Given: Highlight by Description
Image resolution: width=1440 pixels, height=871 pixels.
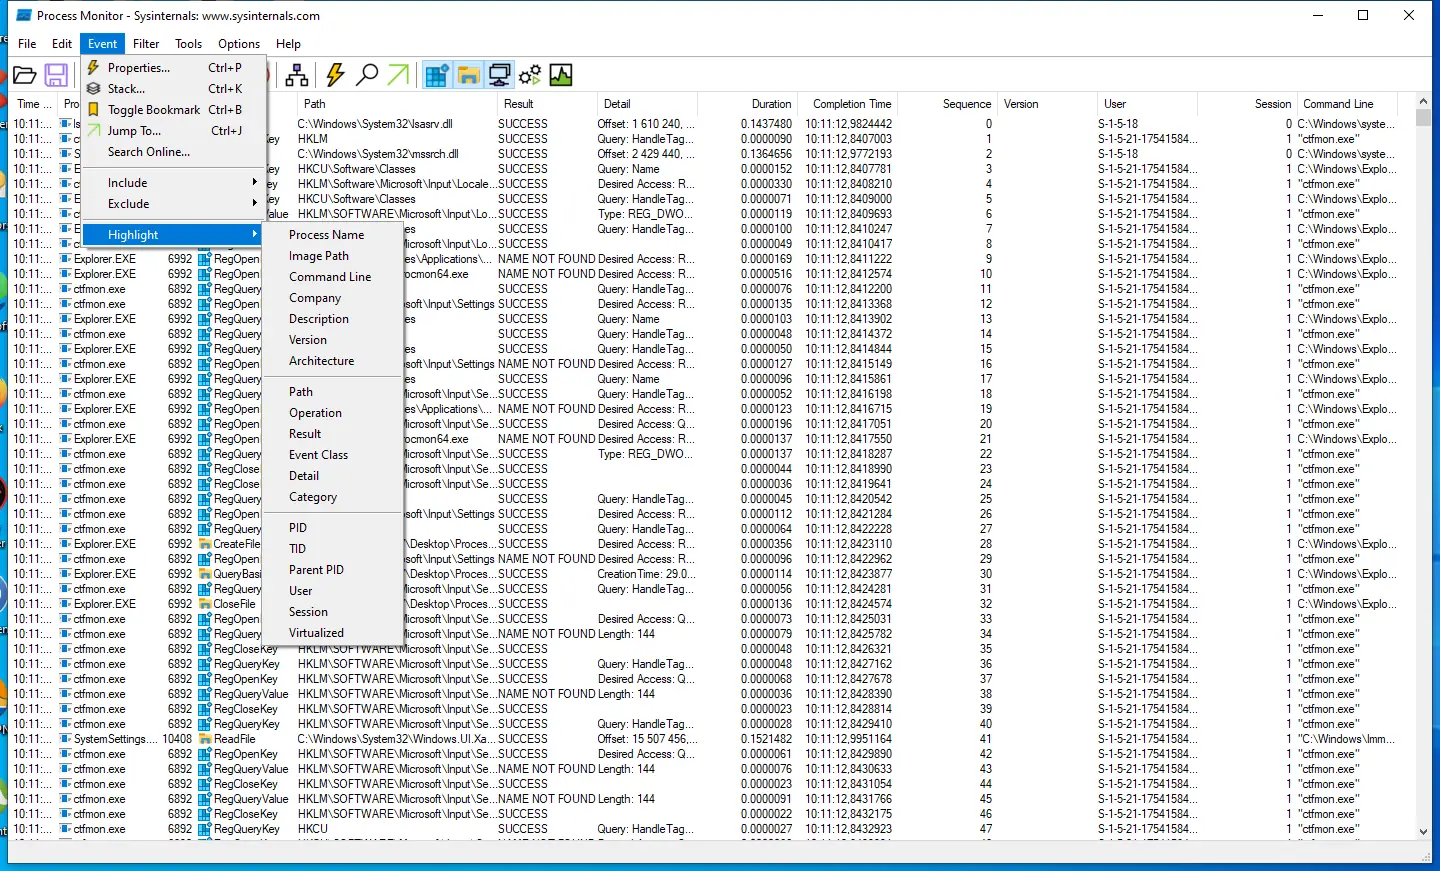Looking at the screenshot, I should 333,319.
